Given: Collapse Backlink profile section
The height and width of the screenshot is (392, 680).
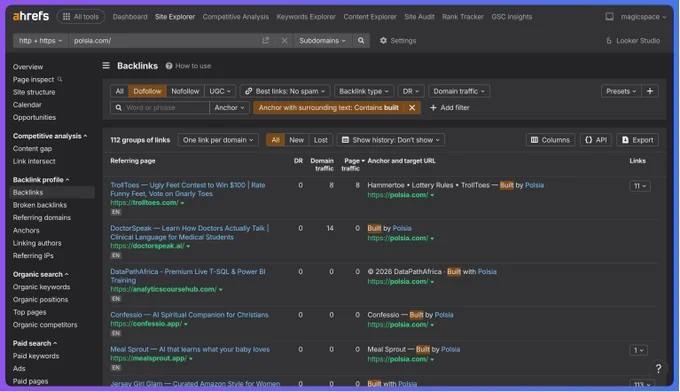Looking at the screenshot, I should coord(41,180).
